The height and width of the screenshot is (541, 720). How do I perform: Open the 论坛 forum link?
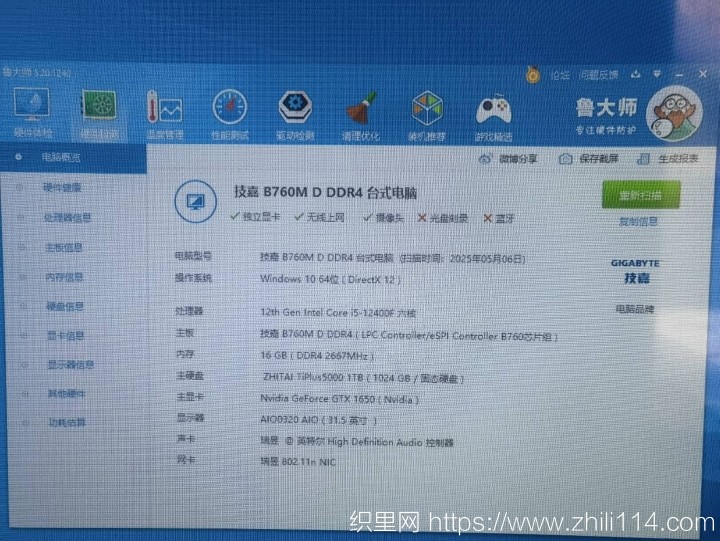coord(560,75)
